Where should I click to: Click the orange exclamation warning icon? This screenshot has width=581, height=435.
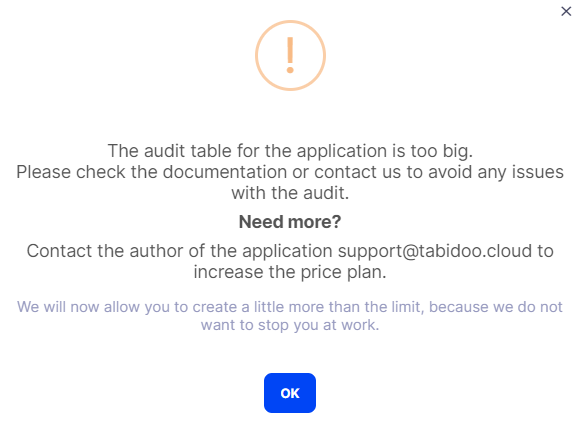[290, 55]
